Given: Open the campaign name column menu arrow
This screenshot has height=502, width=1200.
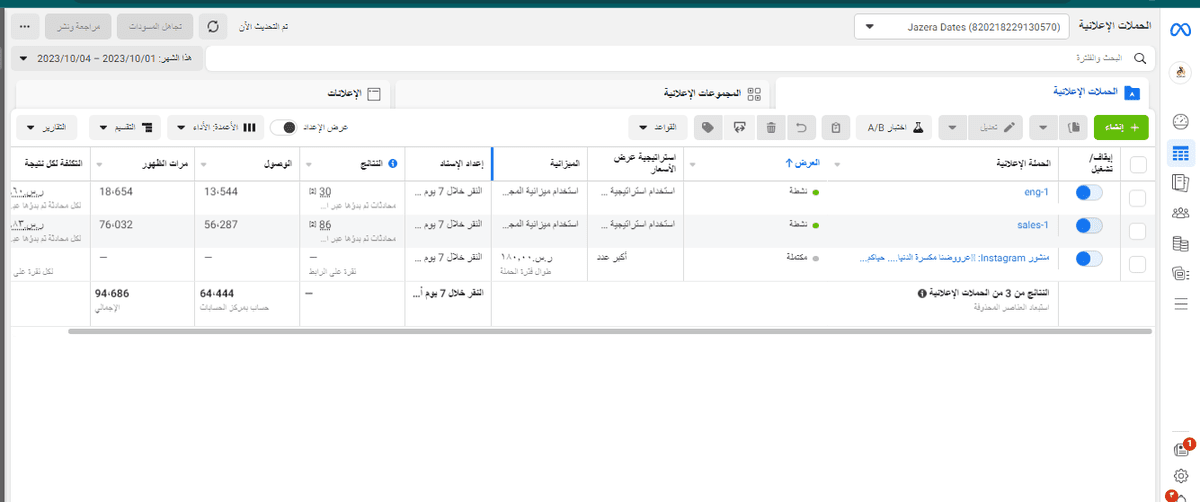Looking at the screenshot, I should coord(837,163).
